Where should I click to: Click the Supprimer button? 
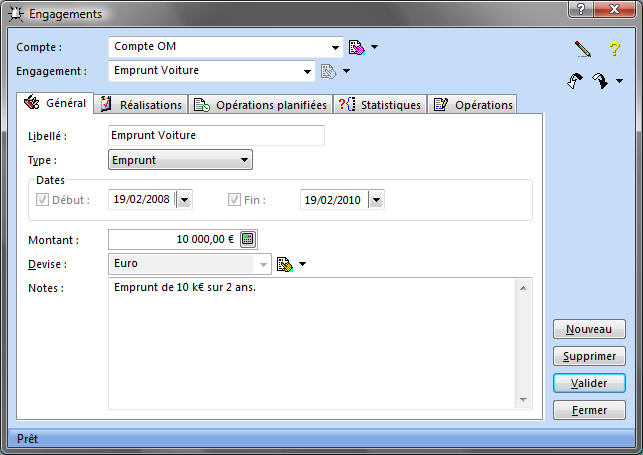[589, 356]
